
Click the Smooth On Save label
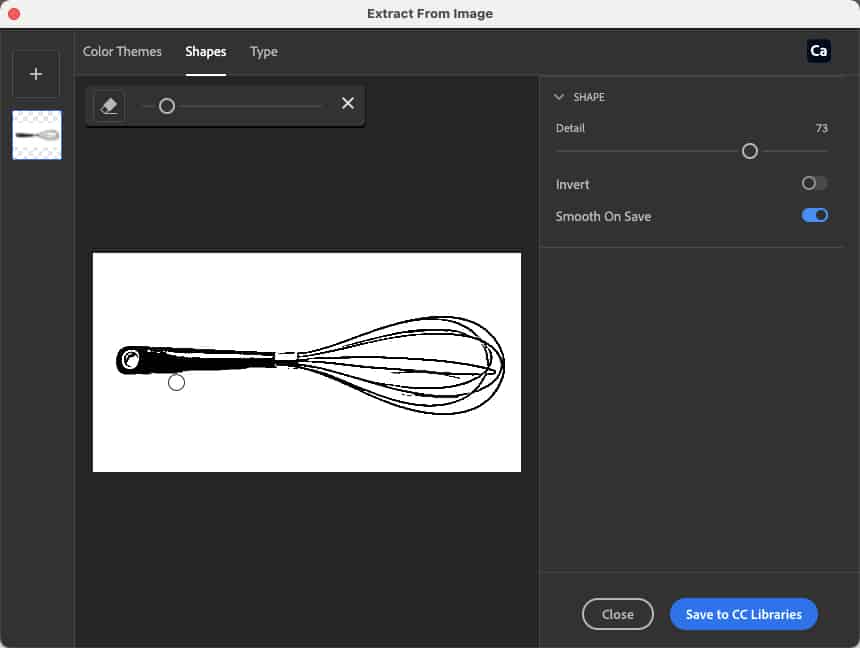(x=603, y=217)
